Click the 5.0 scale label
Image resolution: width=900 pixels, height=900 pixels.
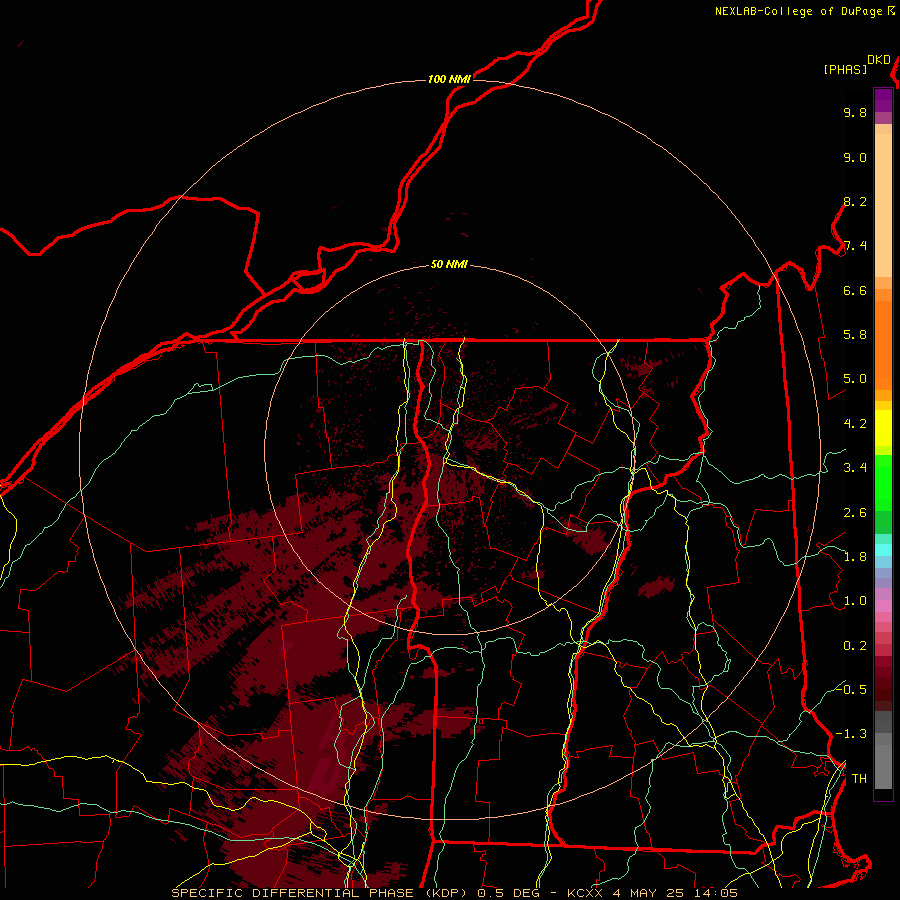855,379
